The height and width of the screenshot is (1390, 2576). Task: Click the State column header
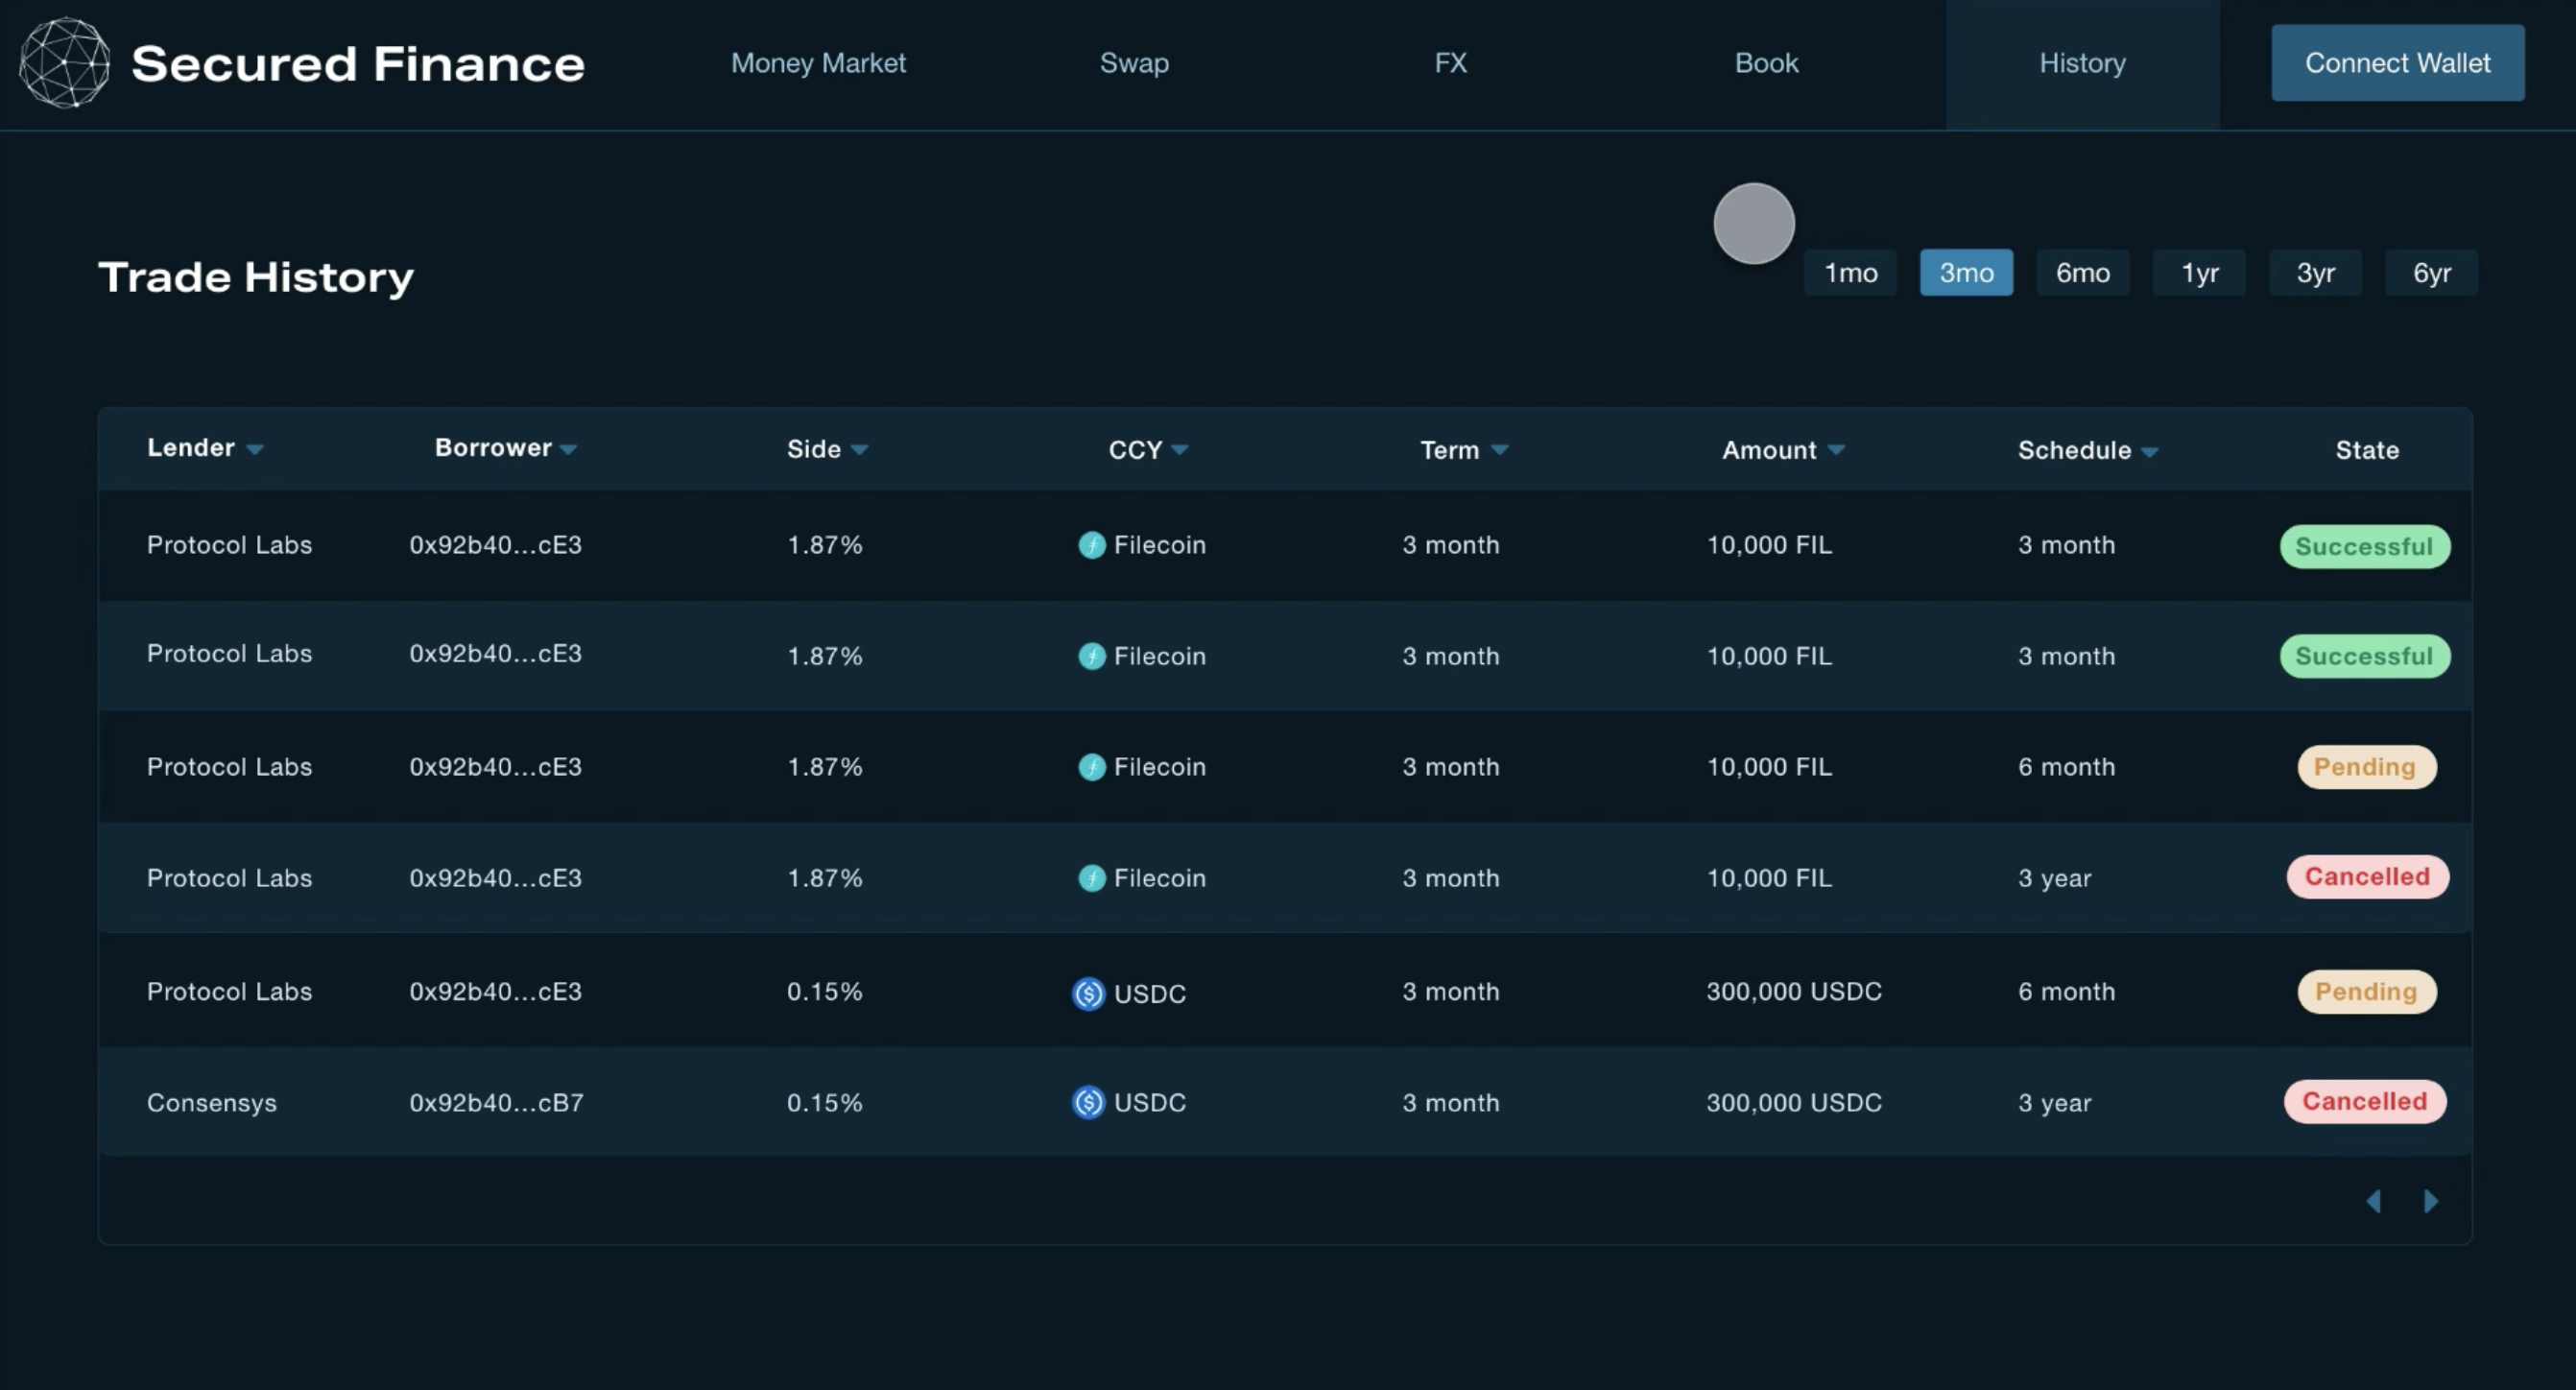click(x=2367, y=450)
